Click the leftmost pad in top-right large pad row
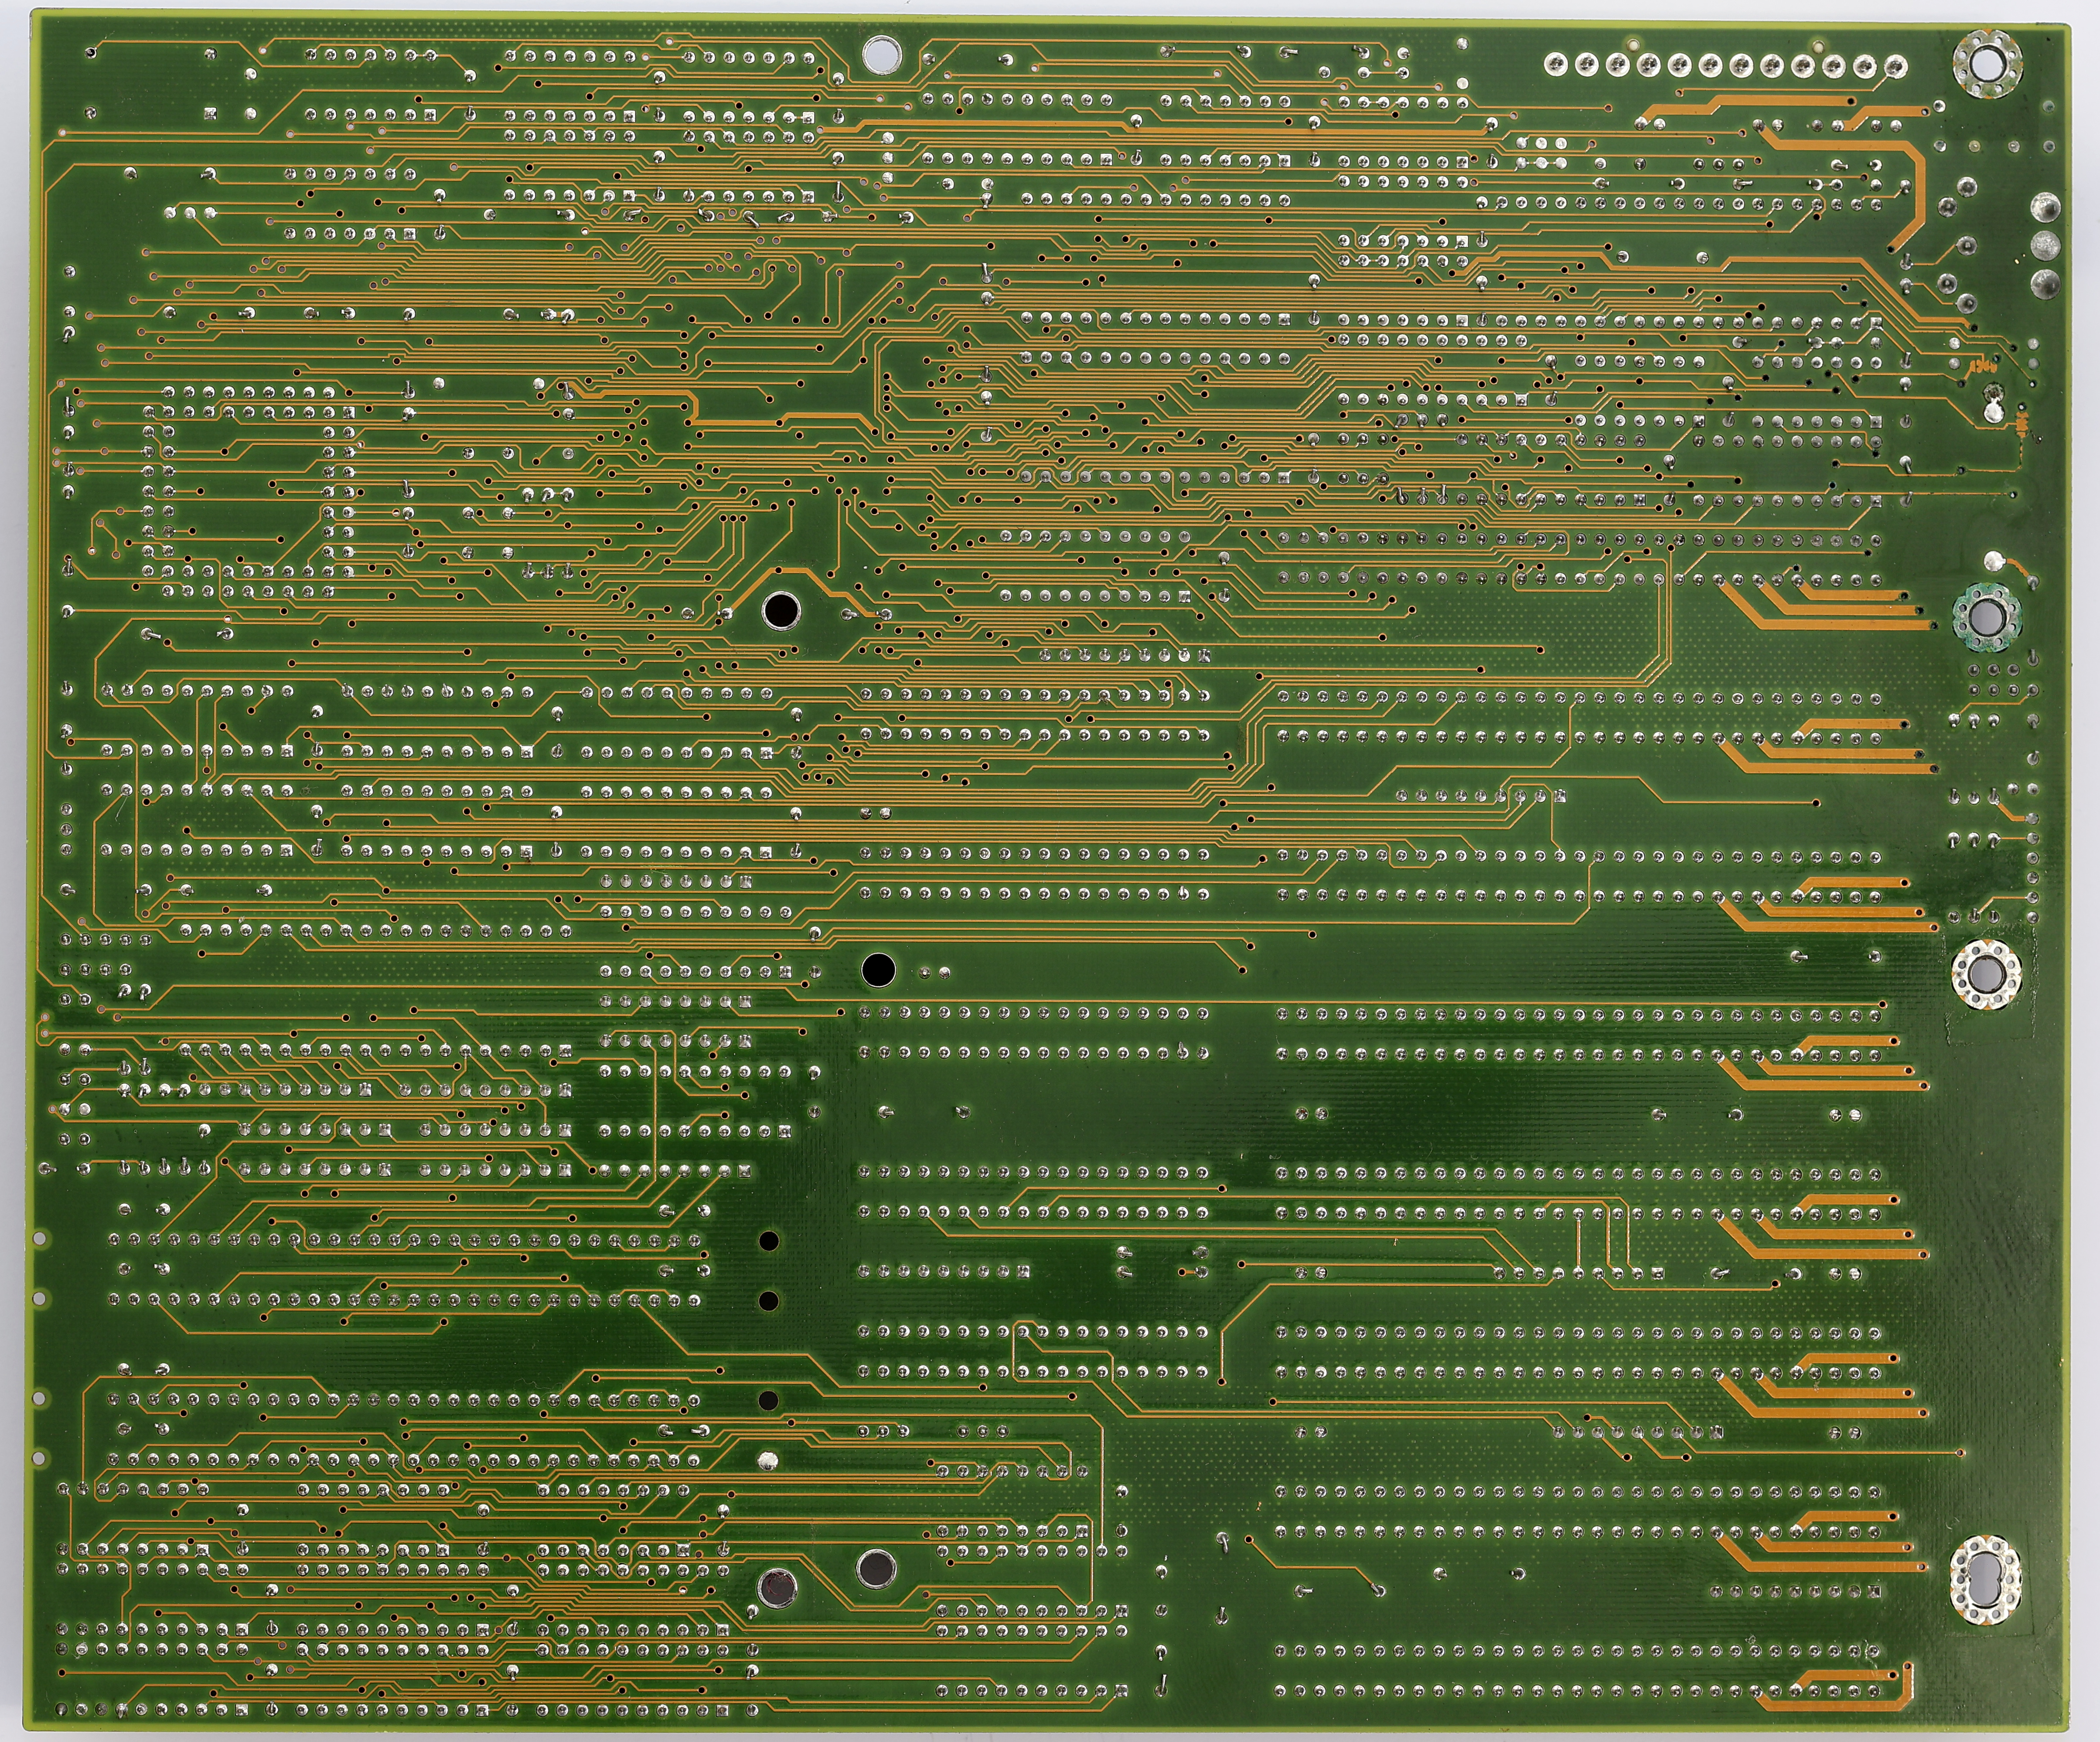Image resolution: width=2100 pixels, height=1742 pixels. point(1556,65)
